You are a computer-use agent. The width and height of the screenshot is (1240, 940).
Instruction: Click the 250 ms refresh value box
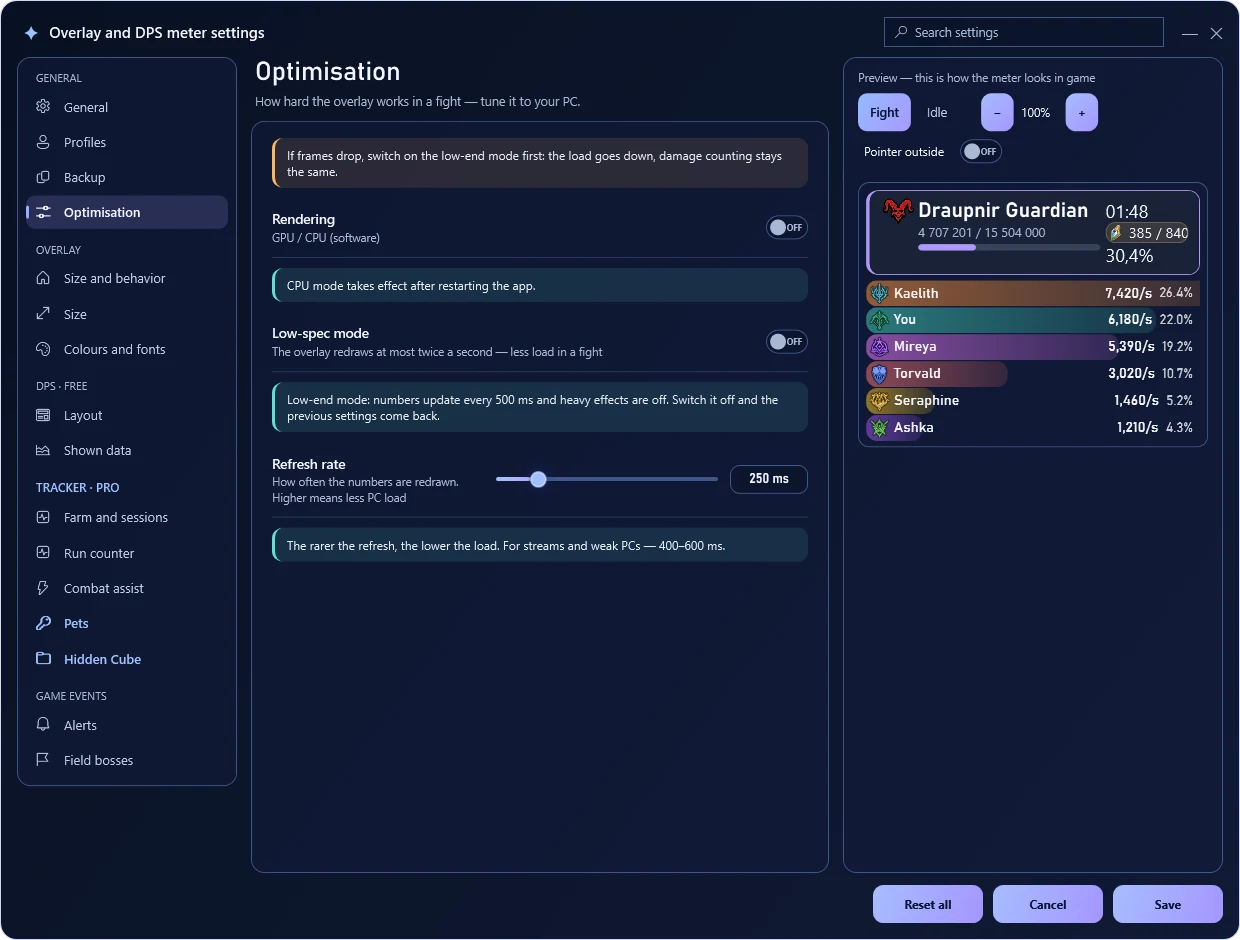(x=768, y=479)
